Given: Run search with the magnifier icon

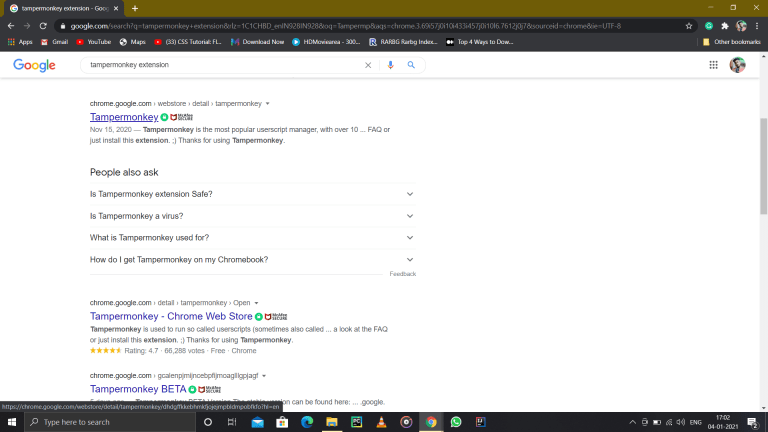Looking at the screenshot, I should click(411, 65).
